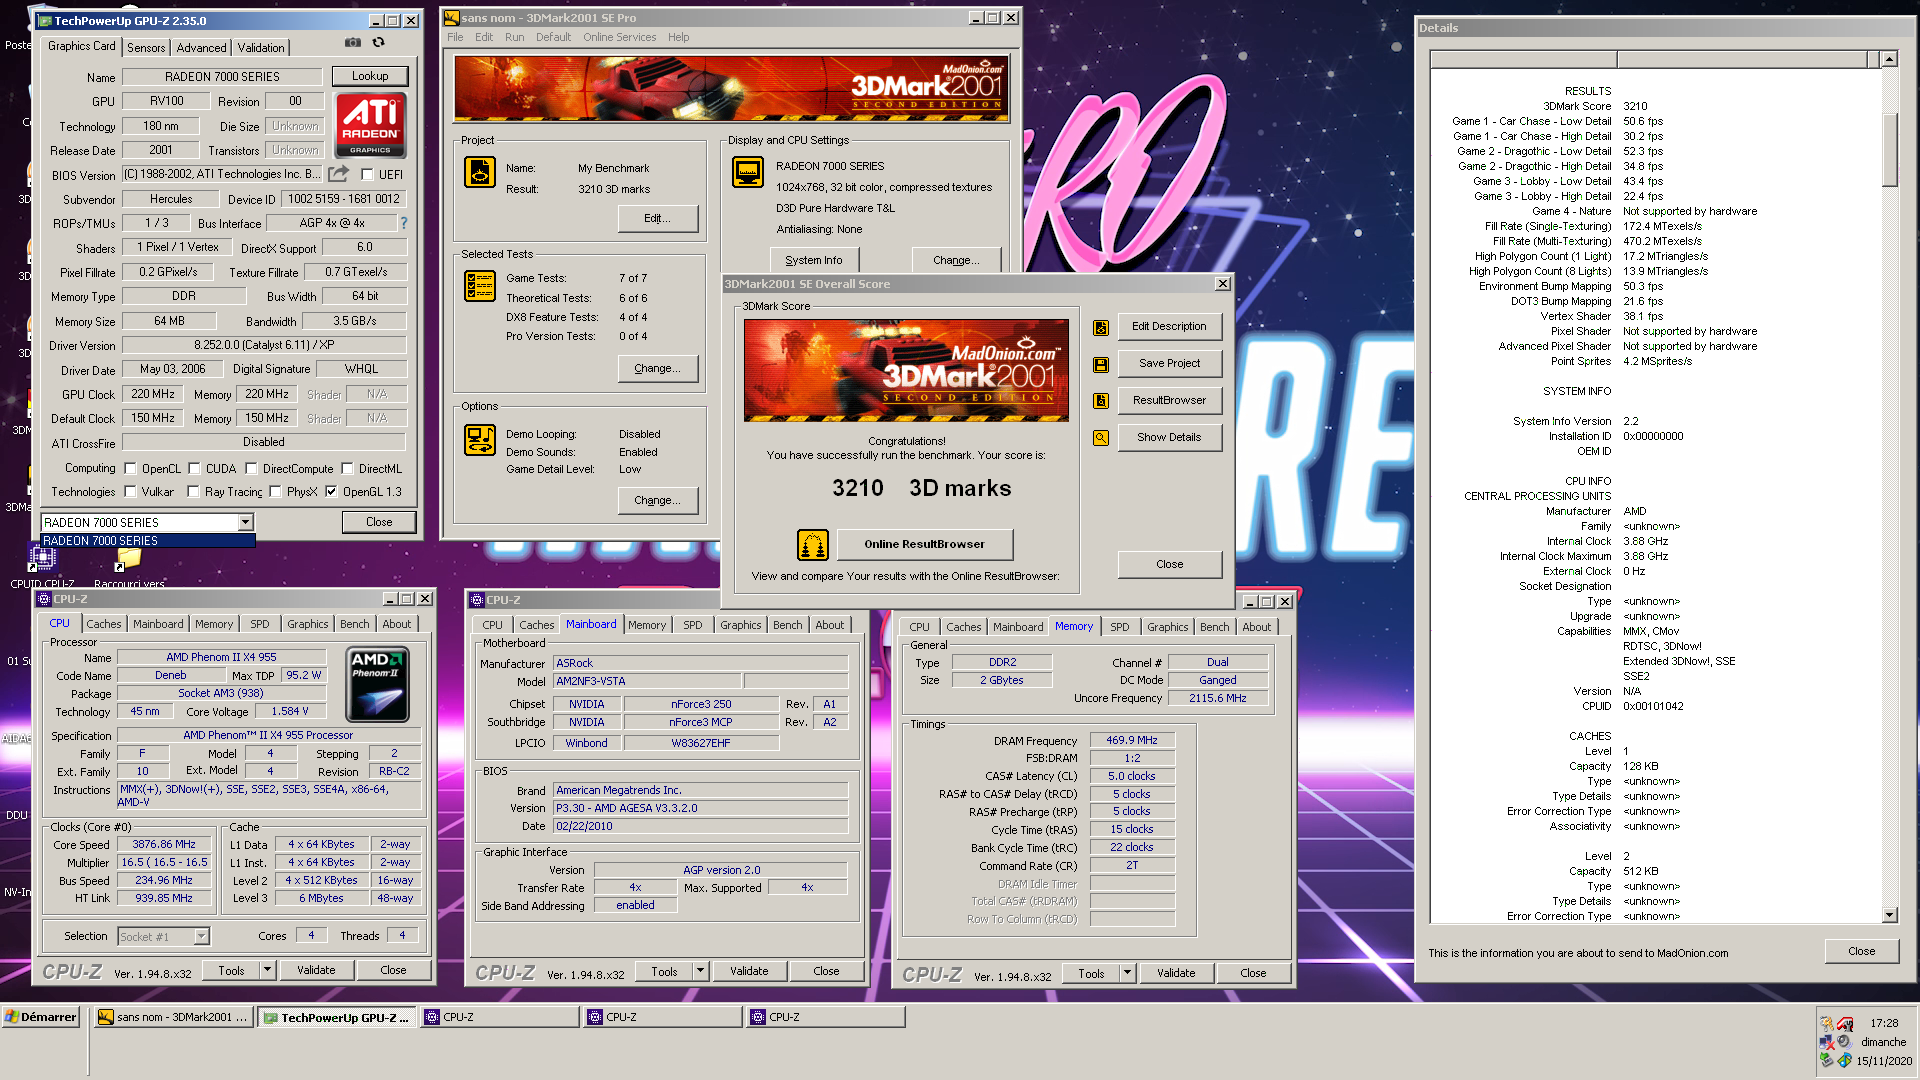Image resolution: width=1920 pixels, height=1080 pixels.
Task: Click the first system tray icon beside the clock
Action: pos(1827,1024)
